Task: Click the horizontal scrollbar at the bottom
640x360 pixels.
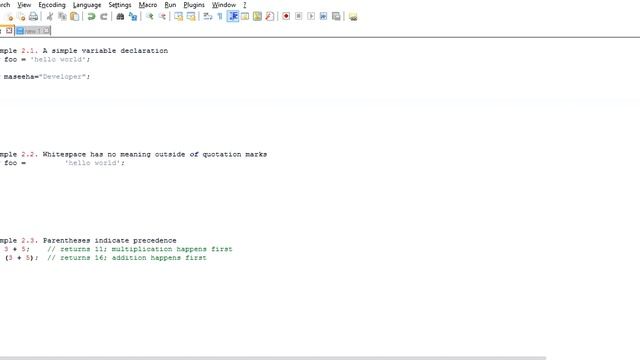Action: point(273,358)
